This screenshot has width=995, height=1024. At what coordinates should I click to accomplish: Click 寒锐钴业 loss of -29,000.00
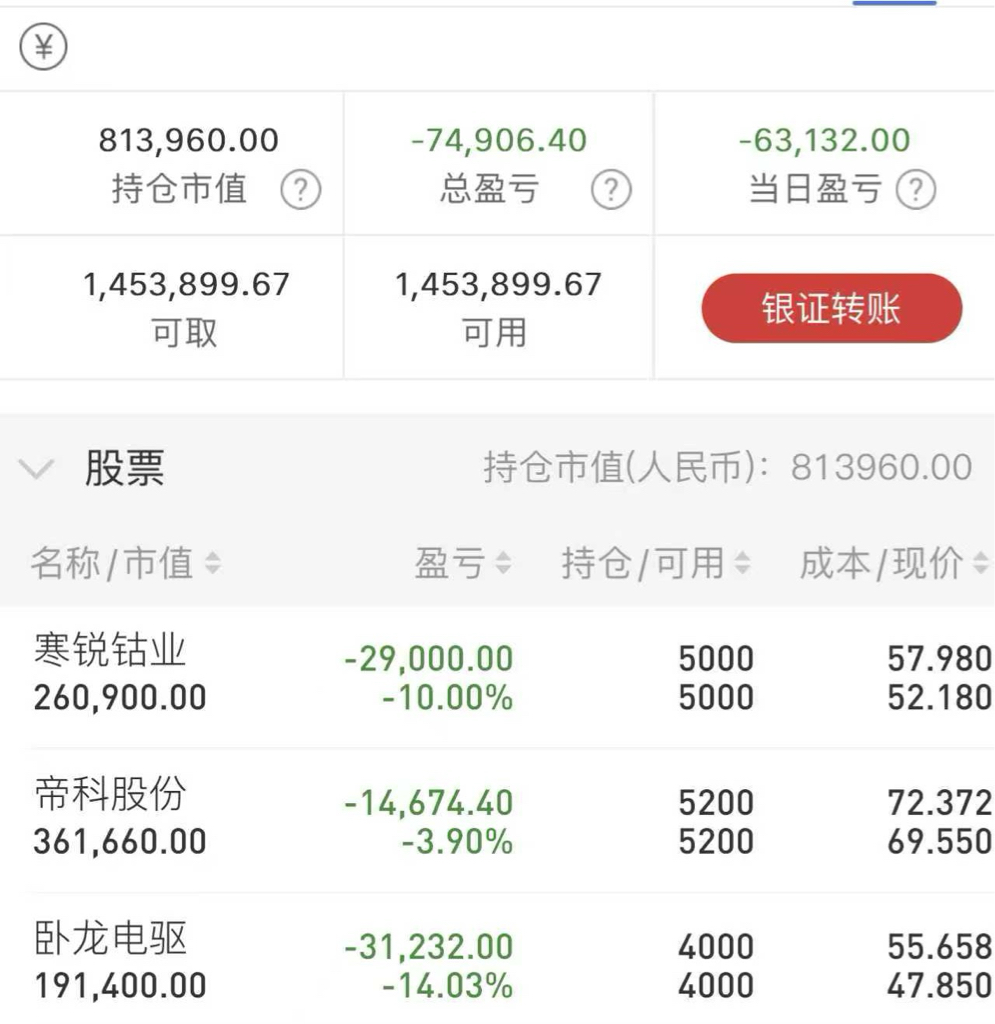coord(428,659)
